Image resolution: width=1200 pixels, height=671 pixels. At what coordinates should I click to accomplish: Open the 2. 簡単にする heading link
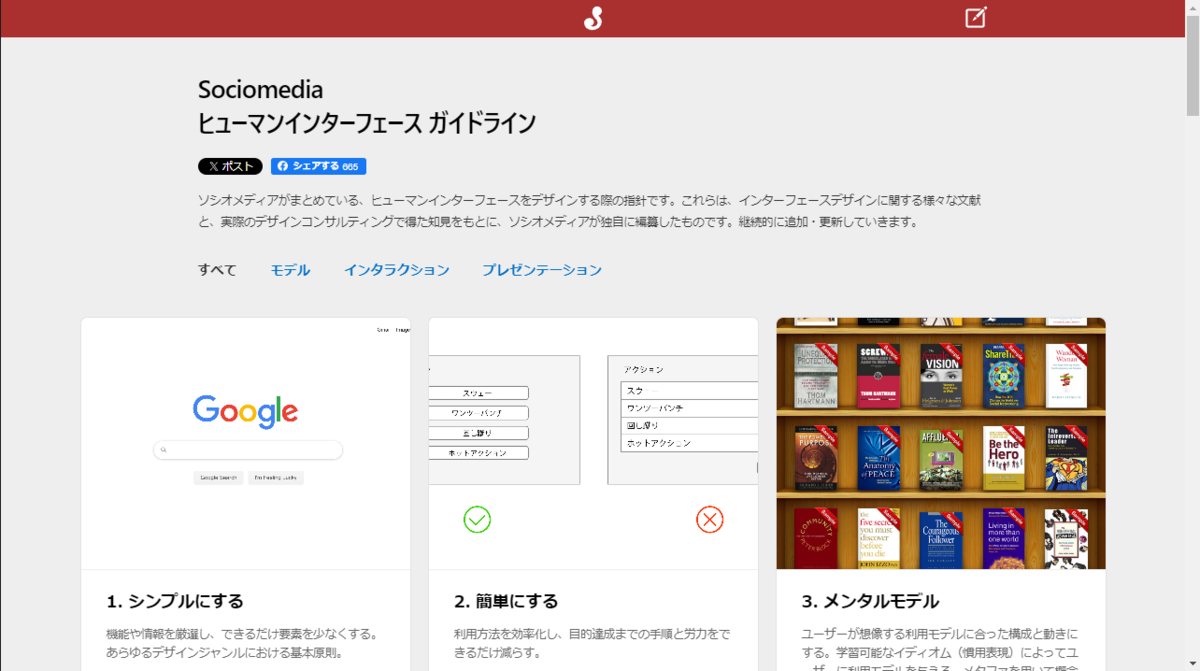(506, 601)
